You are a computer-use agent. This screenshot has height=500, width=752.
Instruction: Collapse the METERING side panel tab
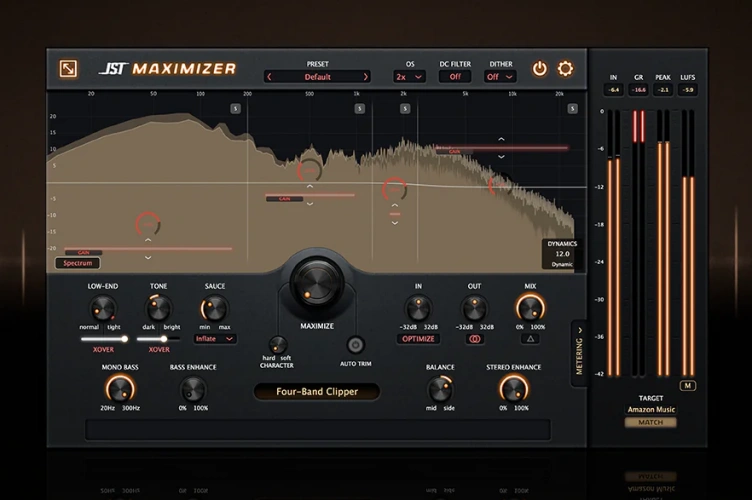tap(579, 353)
